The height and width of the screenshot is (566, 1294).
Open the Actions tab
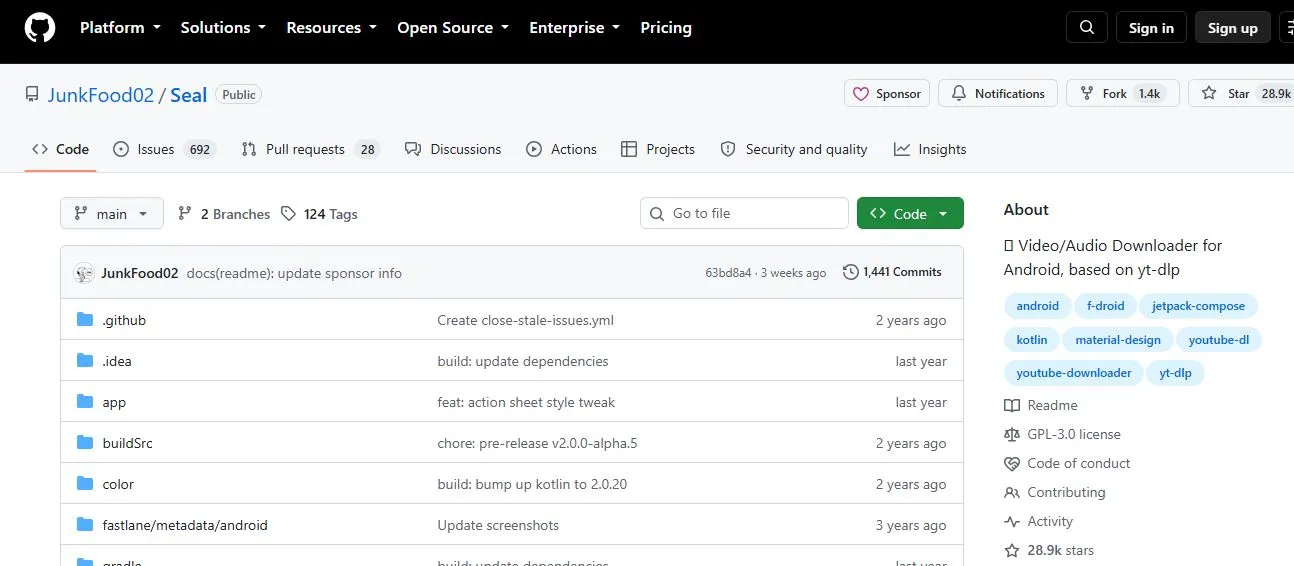pyautogui.click(x=562, y=149)
